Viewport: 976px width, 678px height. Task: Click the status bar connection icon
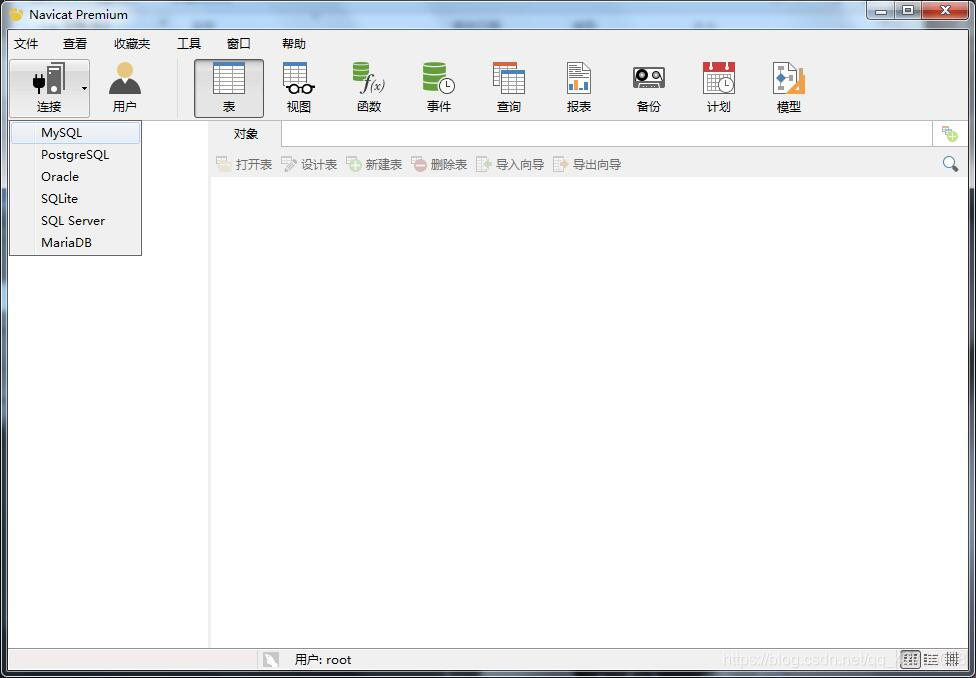[x=271, y=659]
